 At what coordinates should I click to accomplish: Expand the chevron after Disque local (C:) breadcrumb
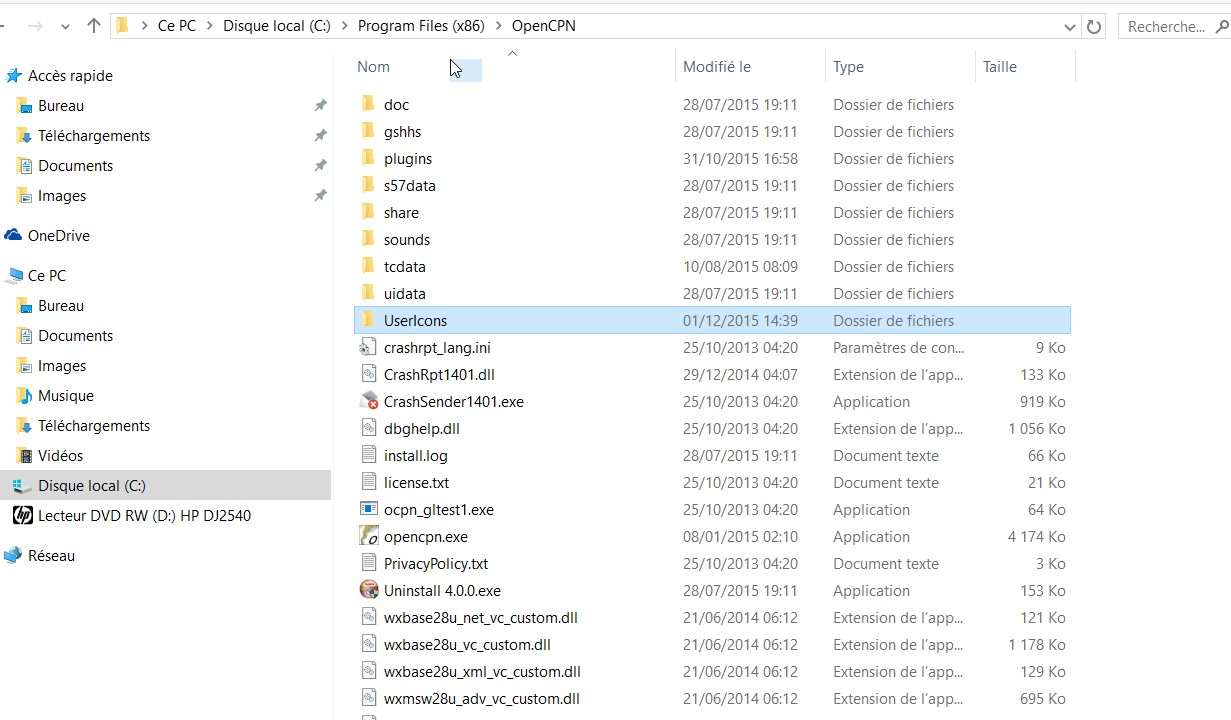pyautogui.click(x=344, y=26)
